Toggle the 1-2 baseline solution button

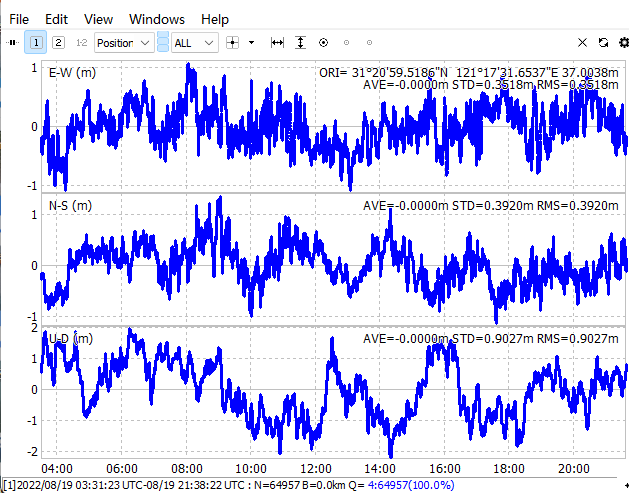(x=81, y=43)
